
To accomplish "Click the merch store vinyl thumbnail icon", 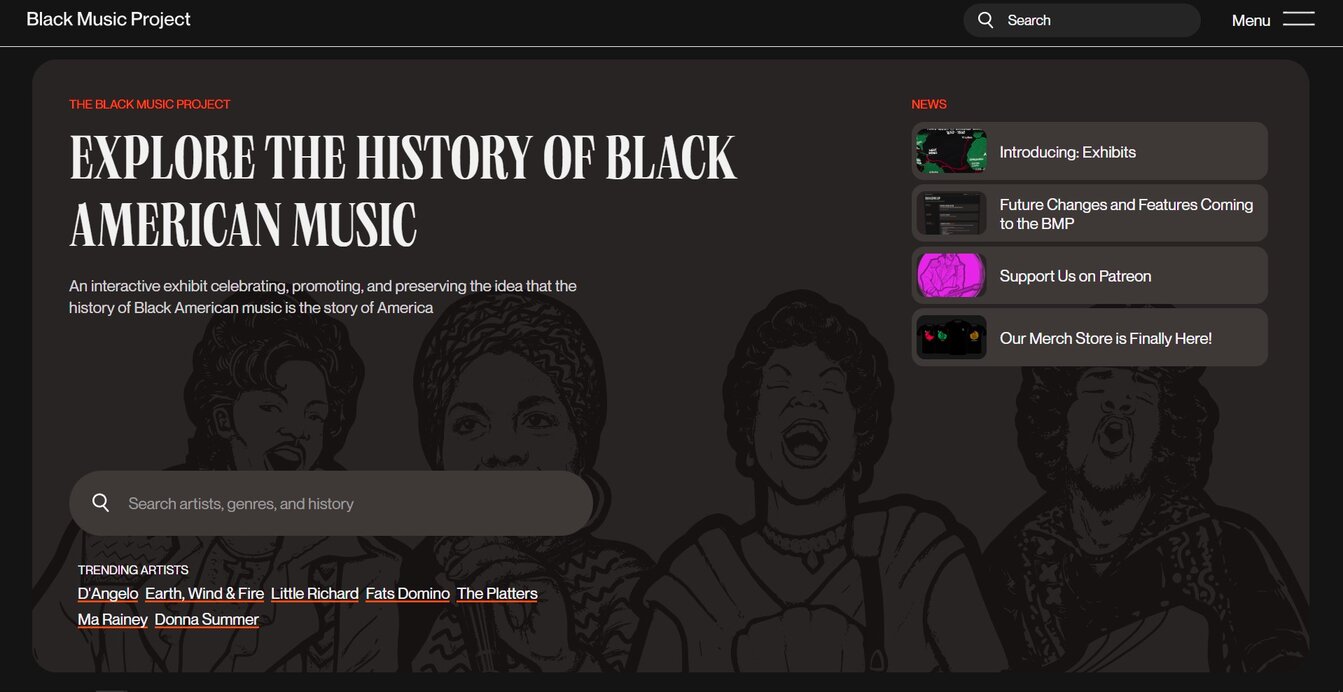I will click(949, 337).
